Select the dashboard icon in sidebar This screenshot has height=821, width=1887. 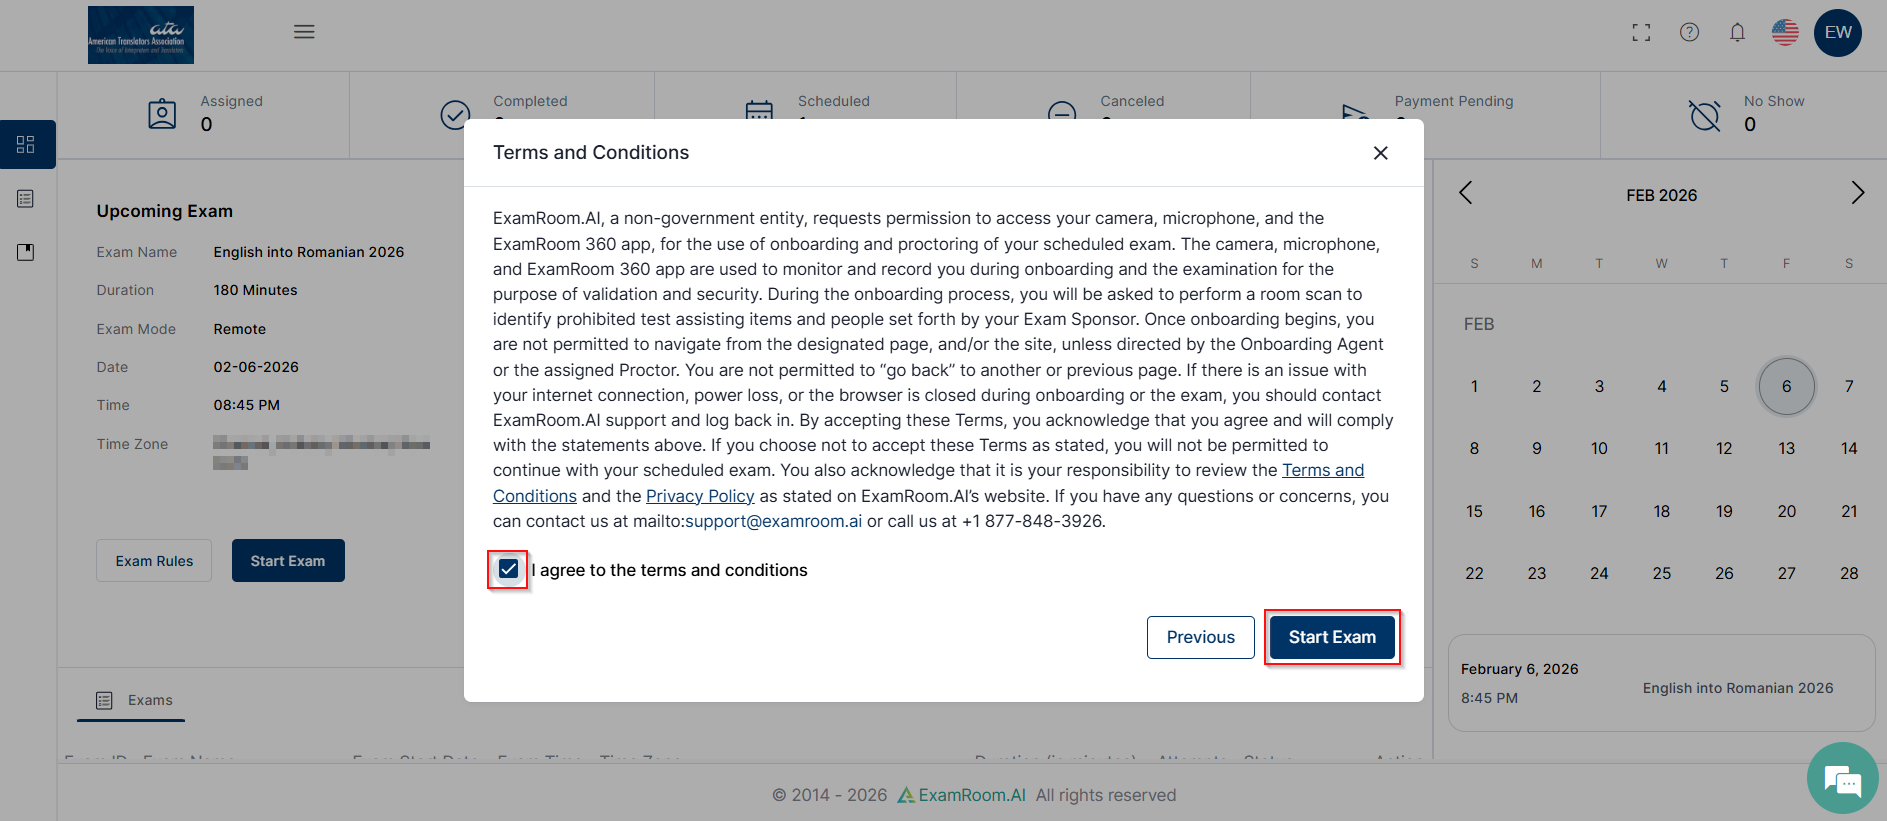(26, 145)
